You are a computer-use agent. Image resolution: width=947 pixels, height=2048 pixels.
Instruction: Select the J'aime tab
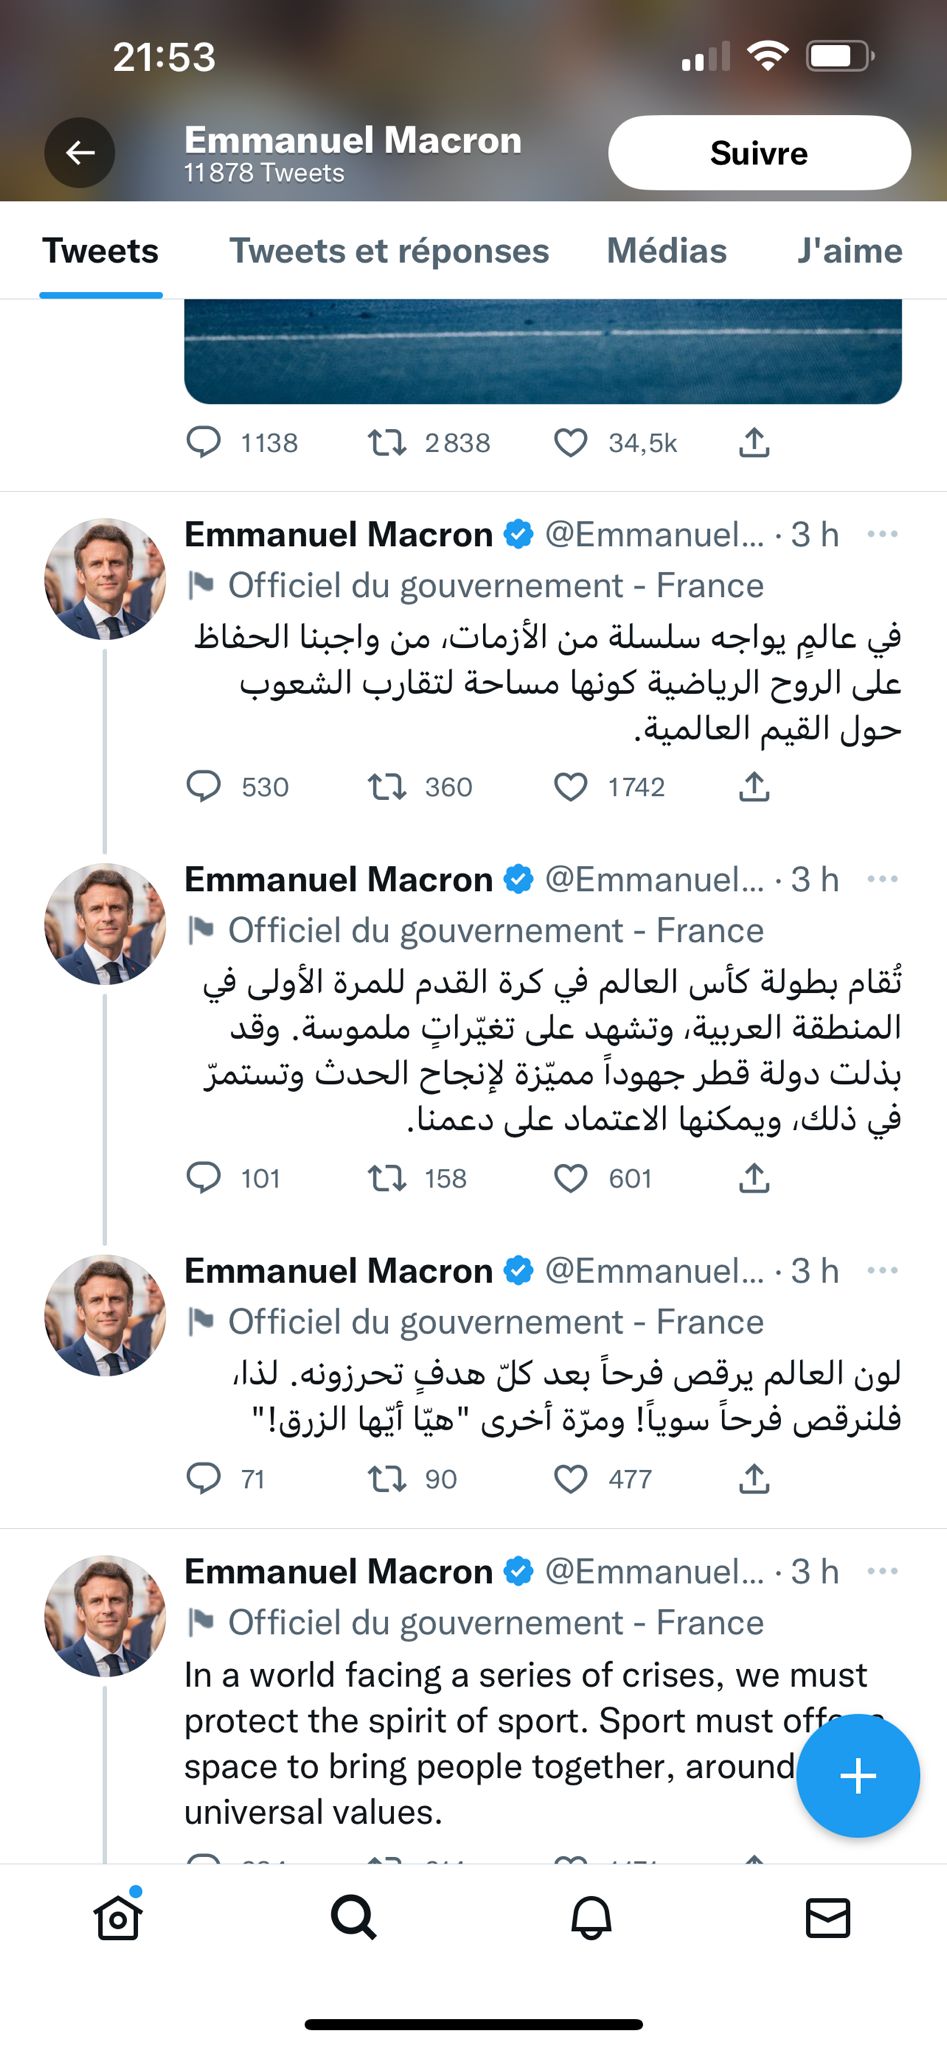pyautogui.click(x=849, y=251)
